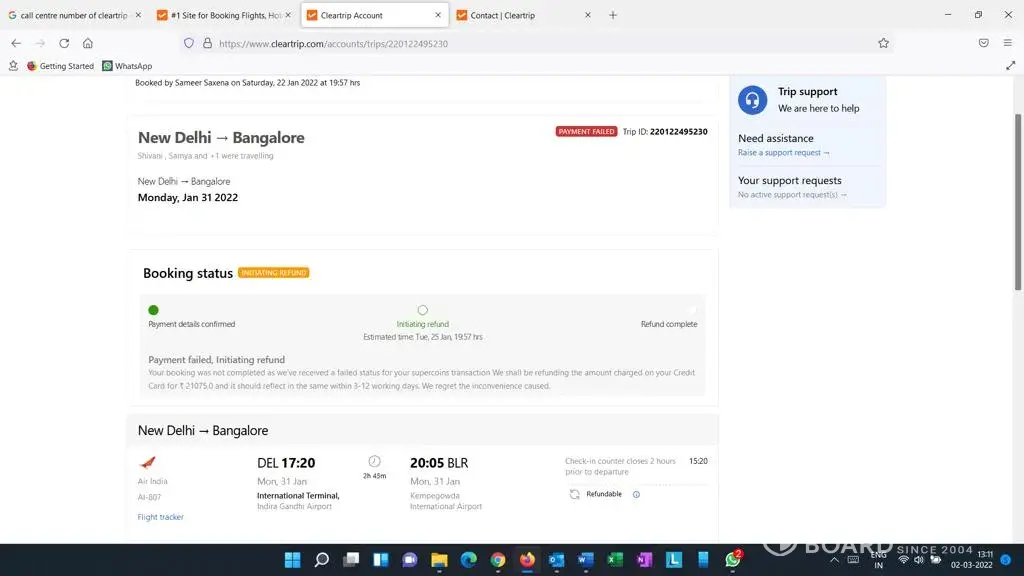
Task: Close the Contact | Cleartrip tab
Action: pyautogui.click(x=588, y=15)
